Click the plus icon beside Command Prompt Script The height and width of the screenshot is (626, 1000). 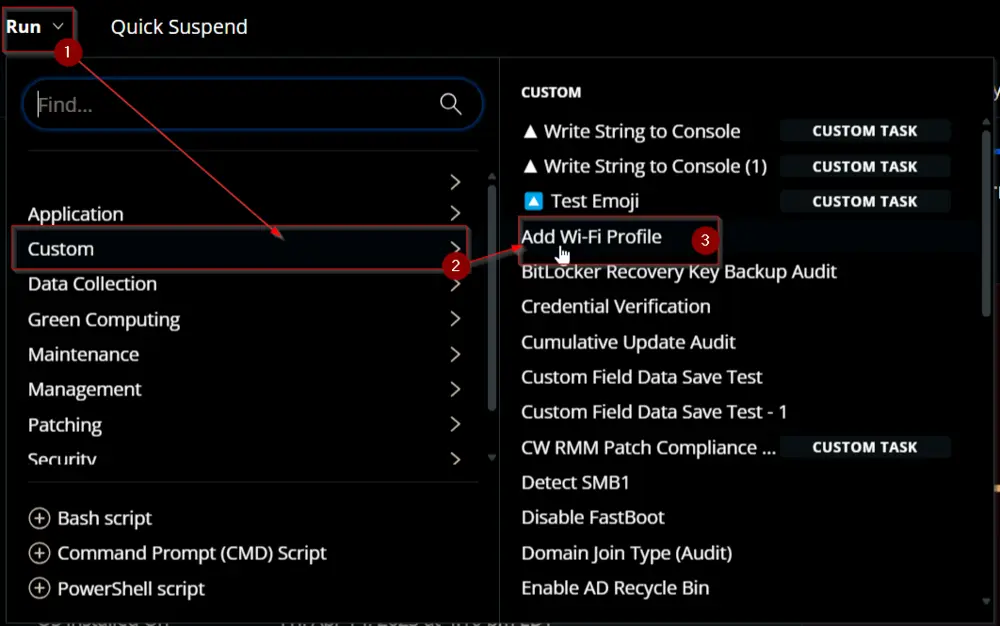coord(40,553)
